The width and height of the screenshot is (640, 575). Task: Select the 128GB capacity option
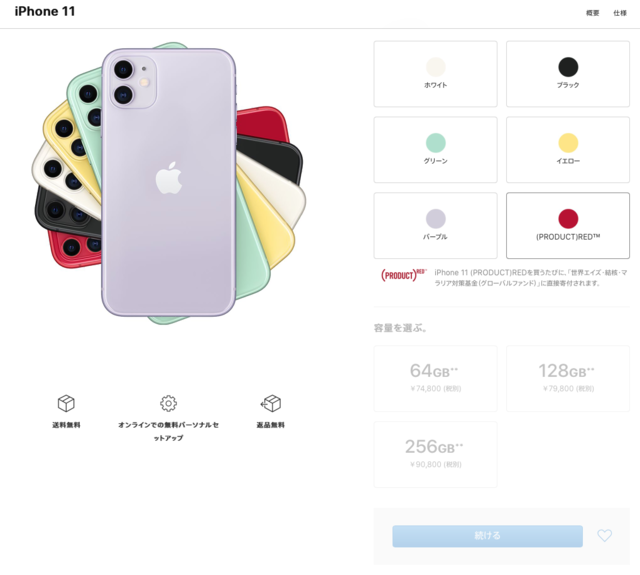click(568, 378)
